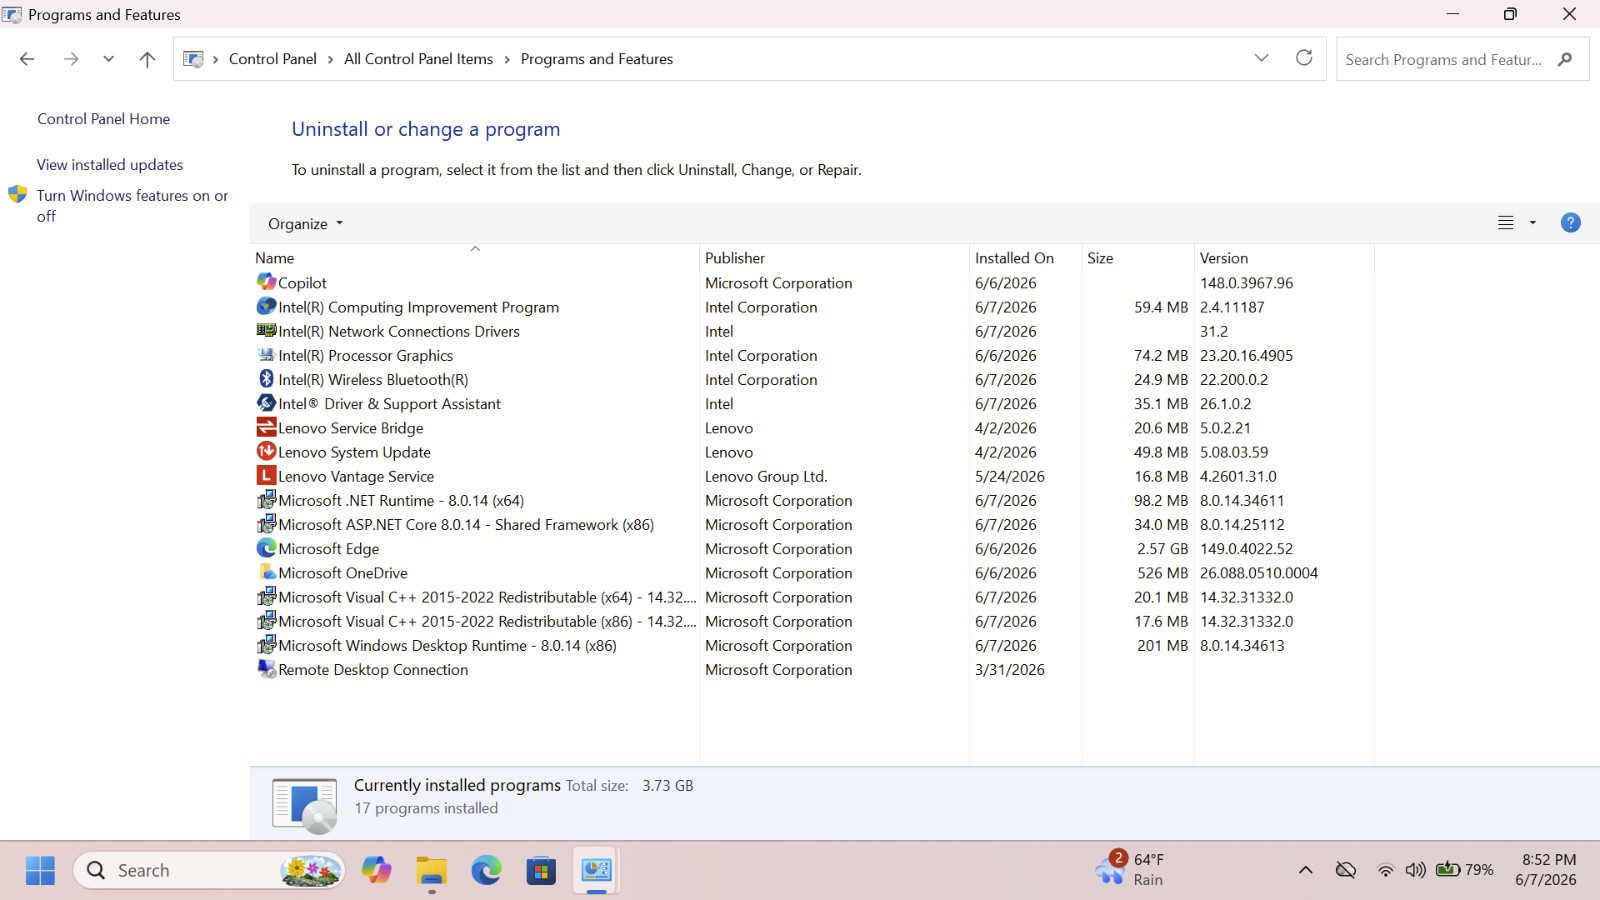Select the Lenovo Group Ltd. publisher cell
Image resolution: width=1600 pixels, height=900 pixels.
point(766,477)
